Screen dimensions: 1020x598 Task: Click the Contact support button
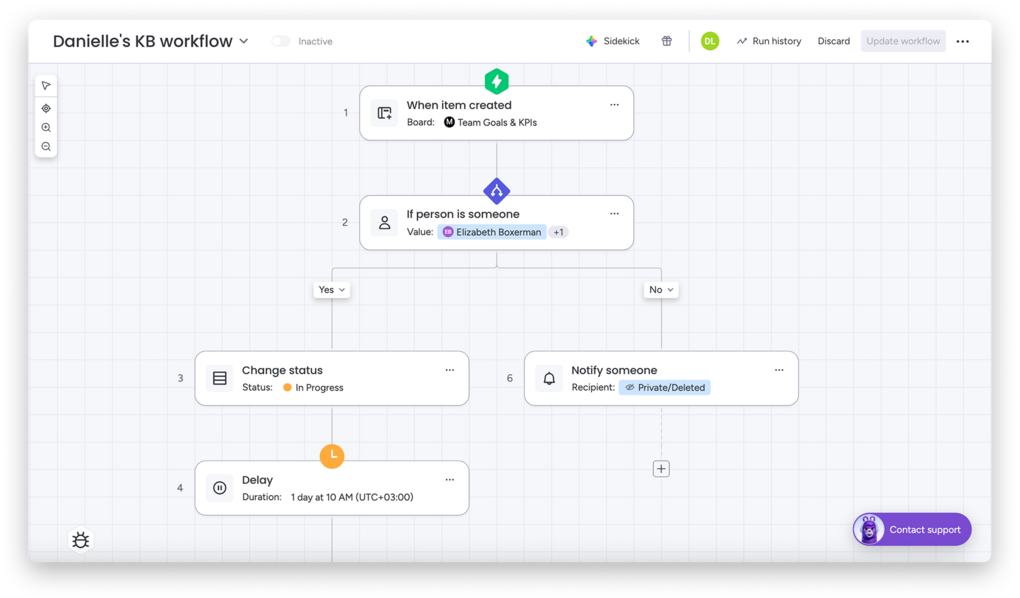click(x=912, y=530)
